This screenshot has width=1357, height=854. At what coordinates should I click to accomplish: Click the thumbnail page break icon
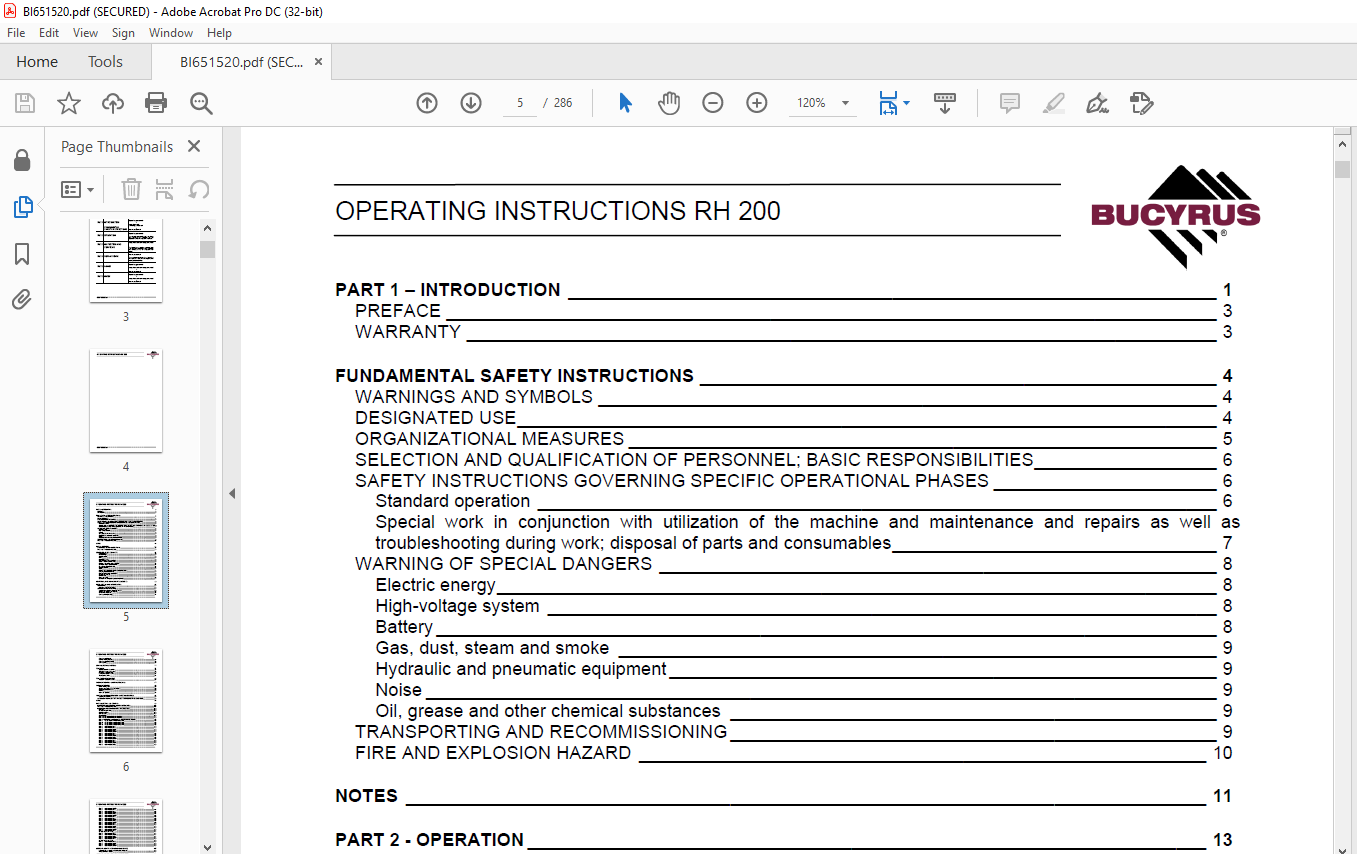[165, 189]
